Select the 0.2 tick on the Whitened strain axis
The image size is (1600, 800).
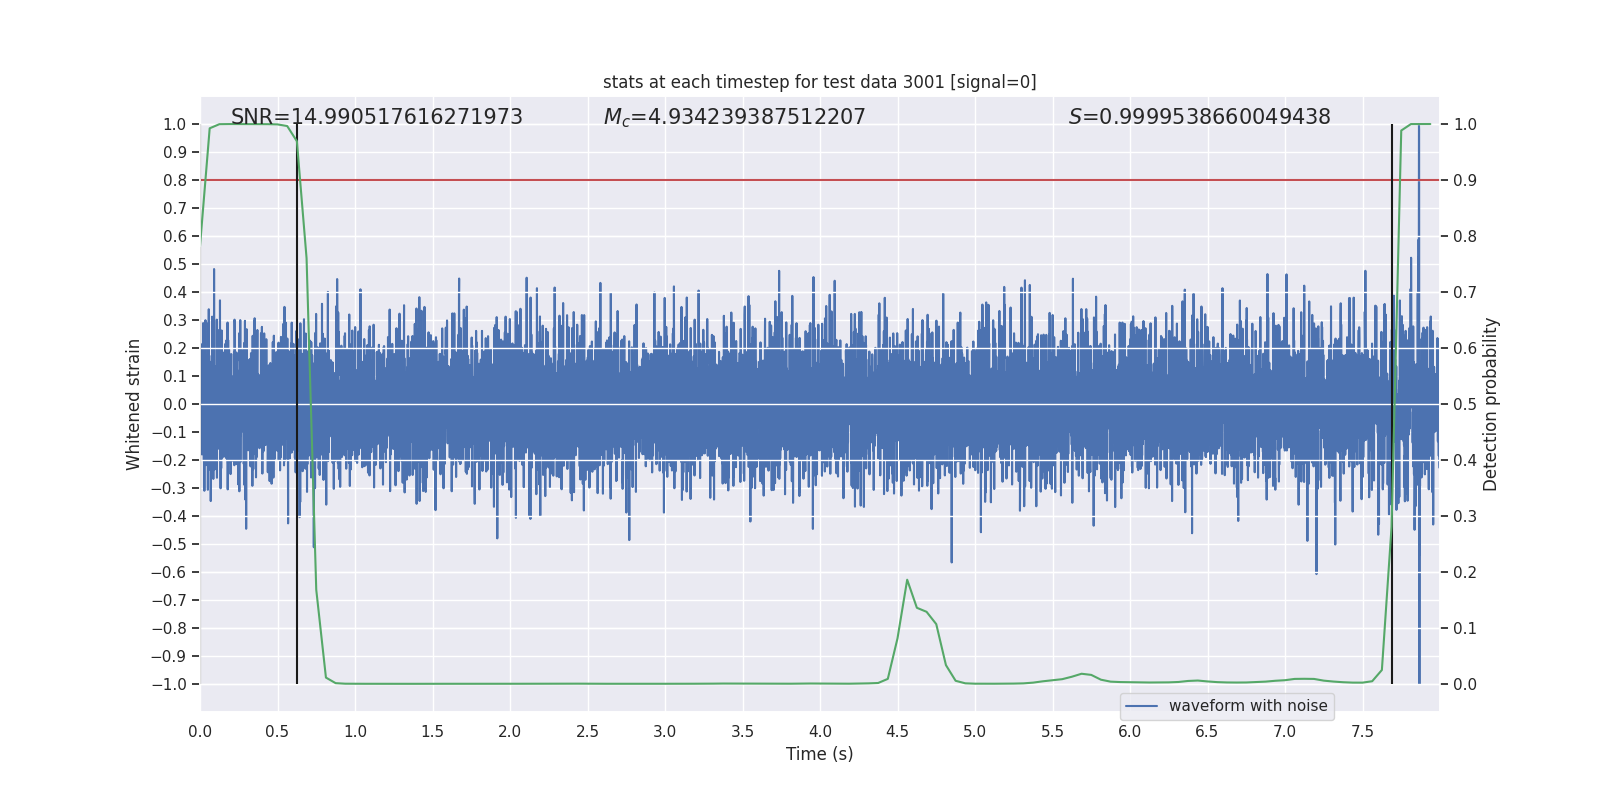[x=175, y=348]
